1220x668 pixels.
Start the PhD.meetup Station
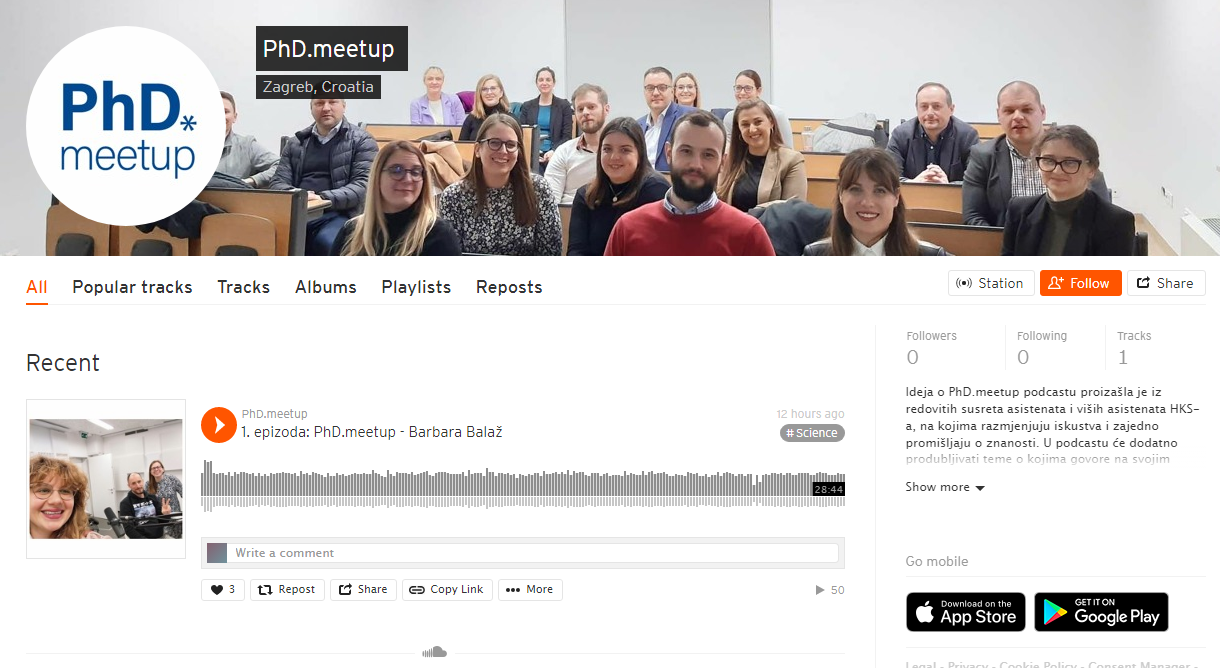pos(991,283)
